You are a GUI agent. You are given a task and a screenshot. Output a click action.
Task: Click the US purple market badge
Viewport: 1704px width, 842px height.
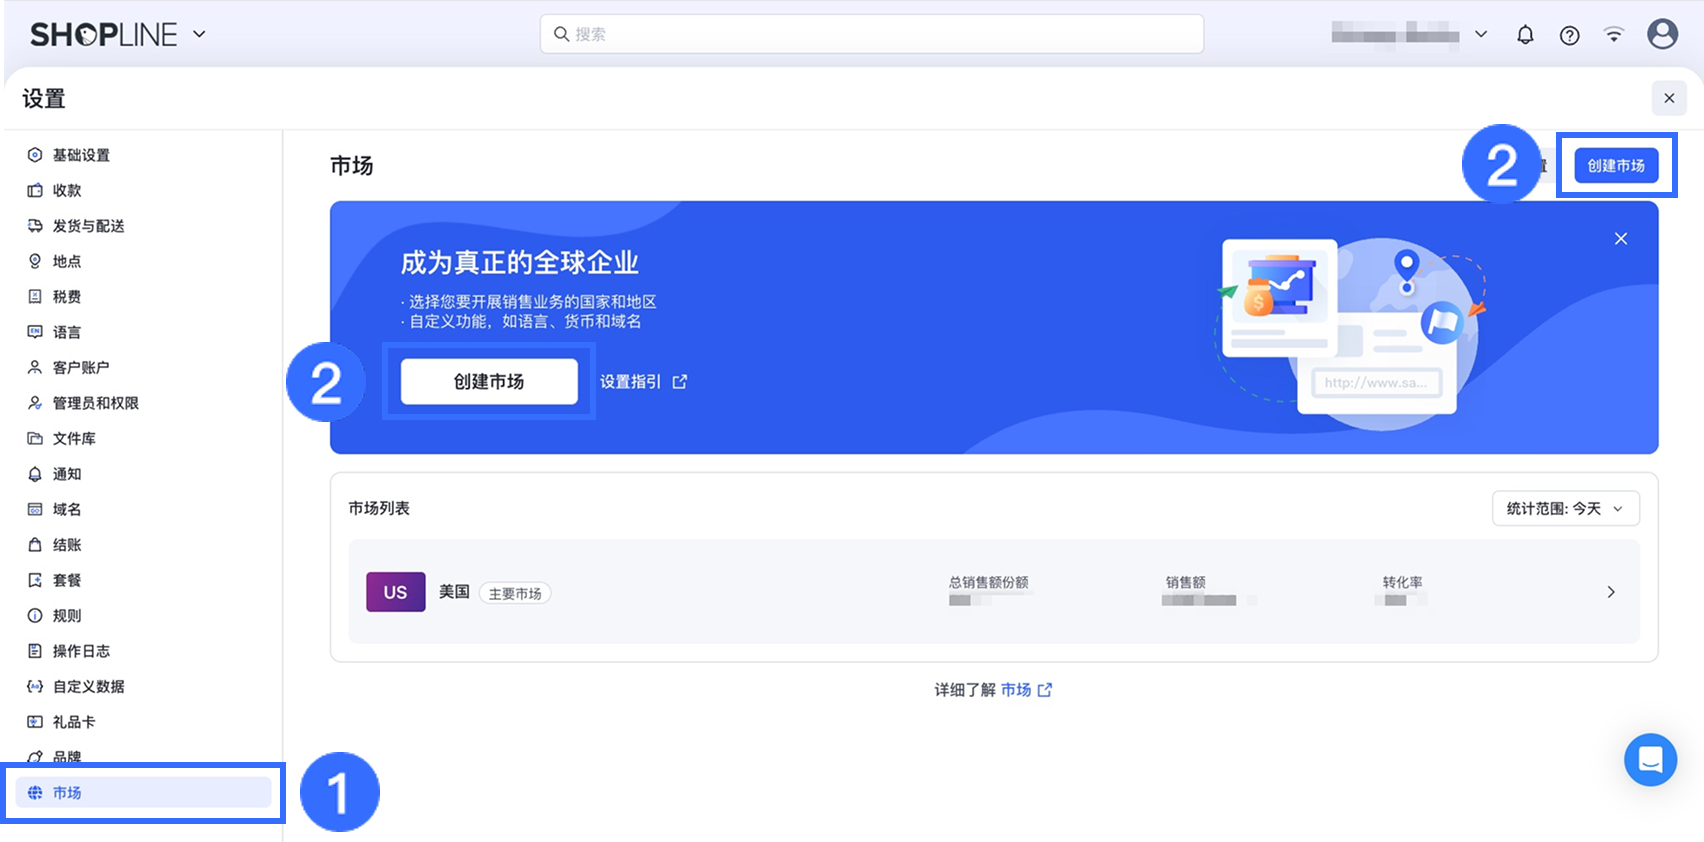[x=396, y=592]
